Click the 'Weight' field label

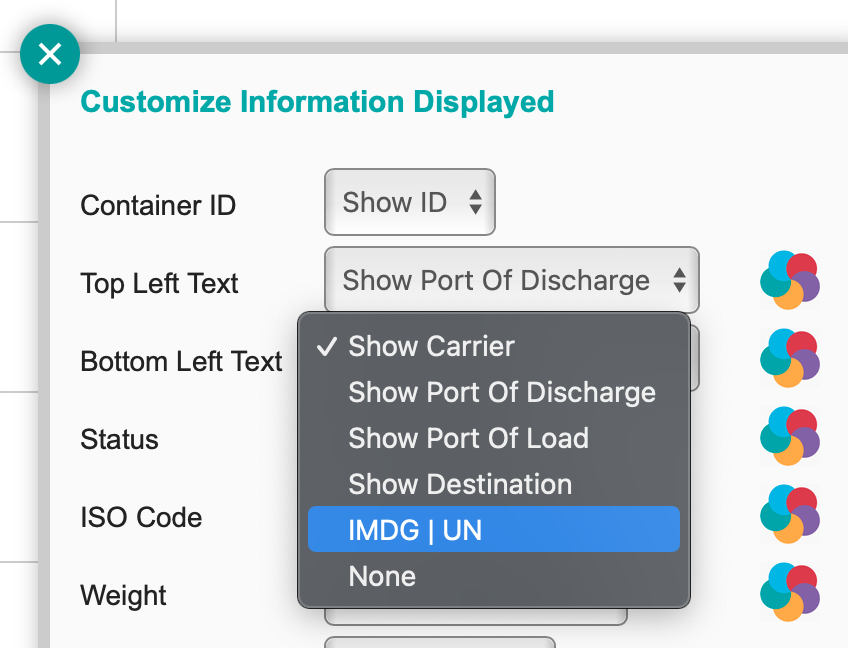(x=123, y=596)
